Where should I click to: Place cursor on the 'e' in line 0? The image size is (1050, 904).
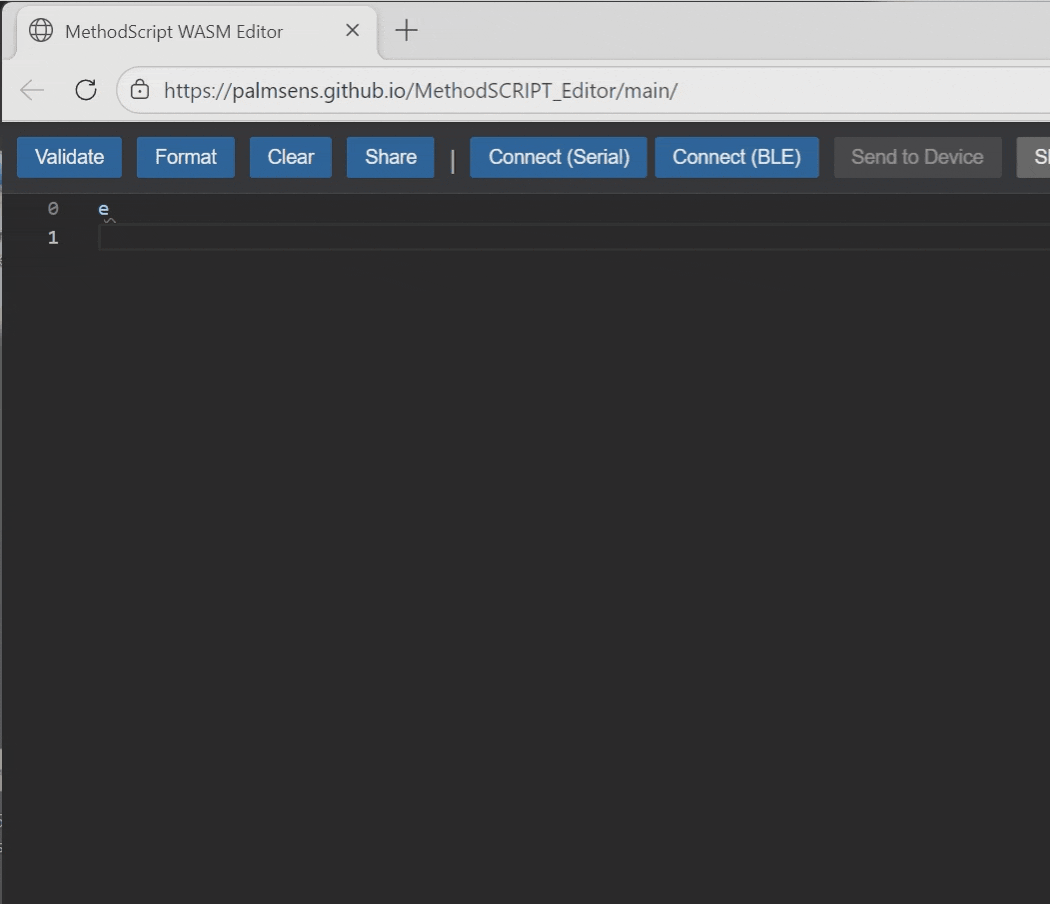pos(103,209)
